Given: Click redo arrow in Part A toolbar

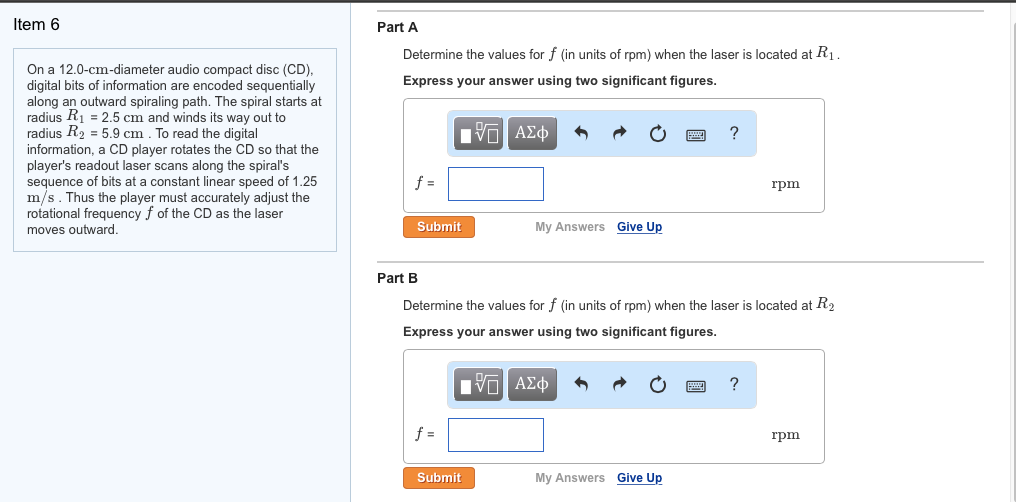Looking at the screenshot, I should click(618, 133).
